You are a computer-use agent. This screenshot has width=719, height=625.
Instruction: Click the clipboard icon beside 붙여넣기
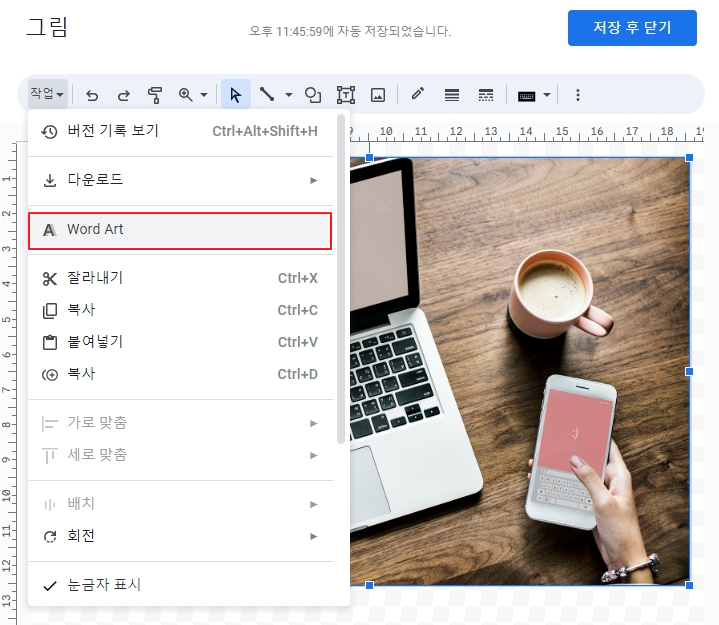click(x=50, y=343)
